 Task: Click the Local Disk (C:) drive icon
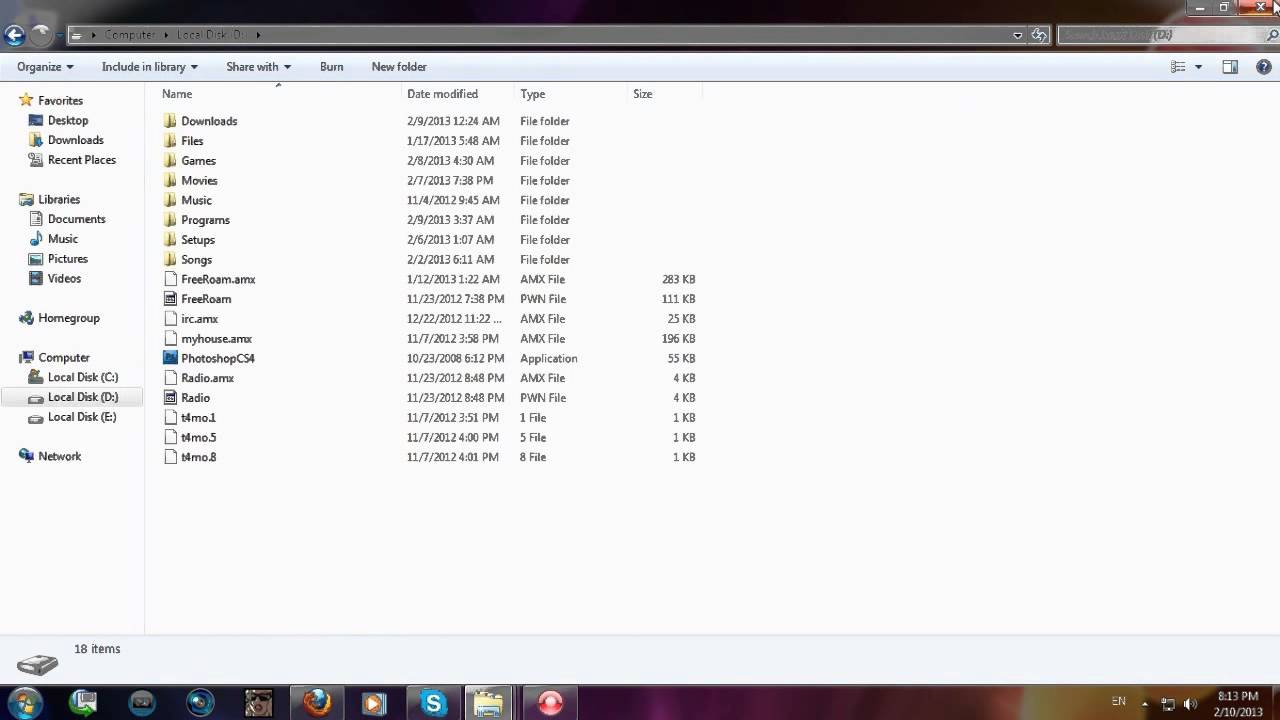click(36, 377)
